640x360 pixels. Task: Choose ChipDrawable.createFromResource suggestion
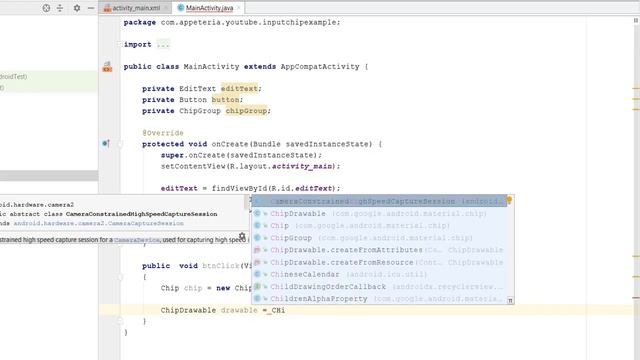point(379,262)
